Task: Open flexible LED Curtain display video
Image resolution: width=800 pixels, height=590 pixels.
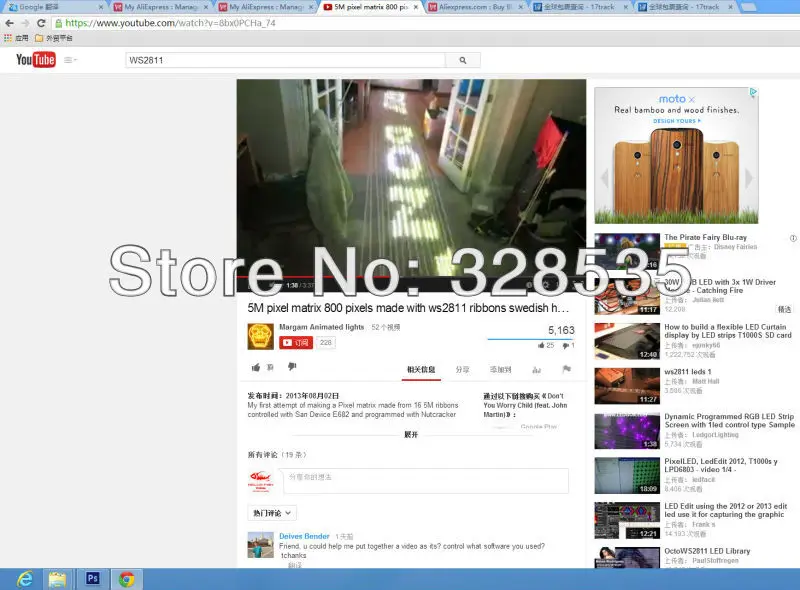Action: point(728,331)
